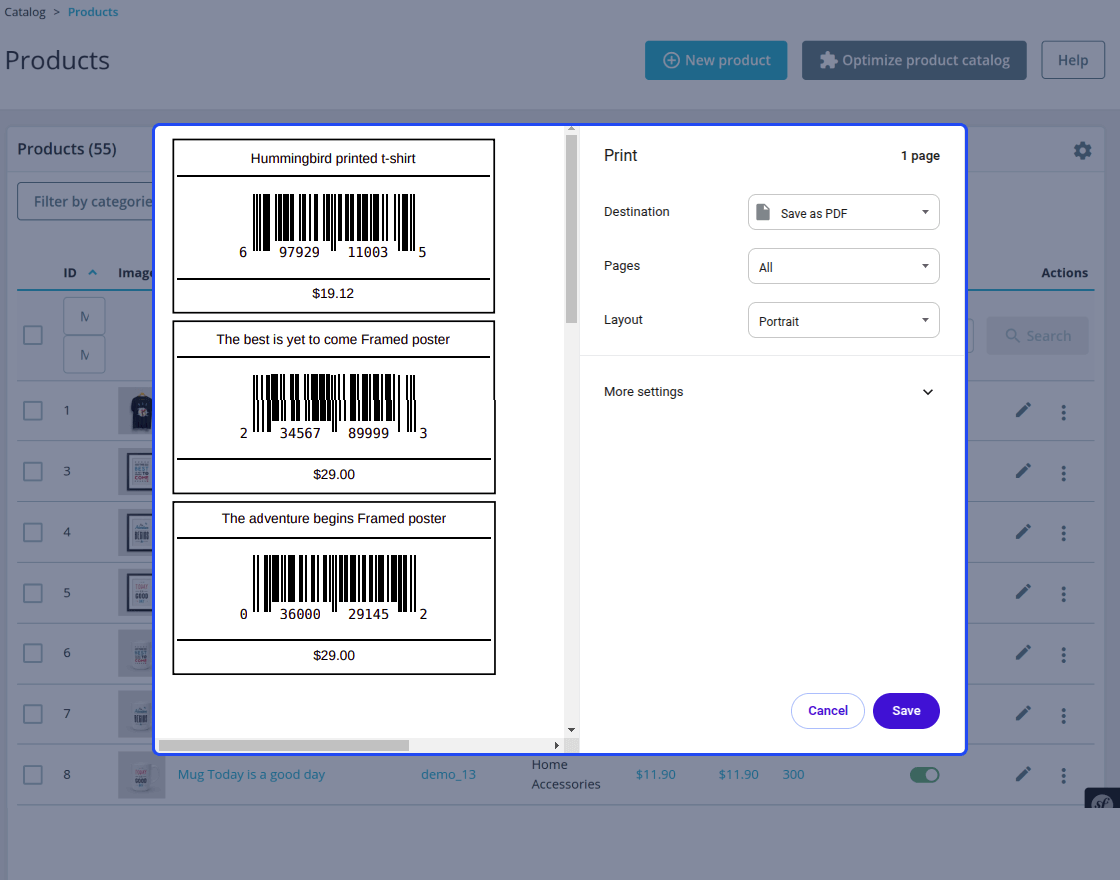Click edit pencil icon for product row 1
Screen dimensions: 1120x880
1023,410
